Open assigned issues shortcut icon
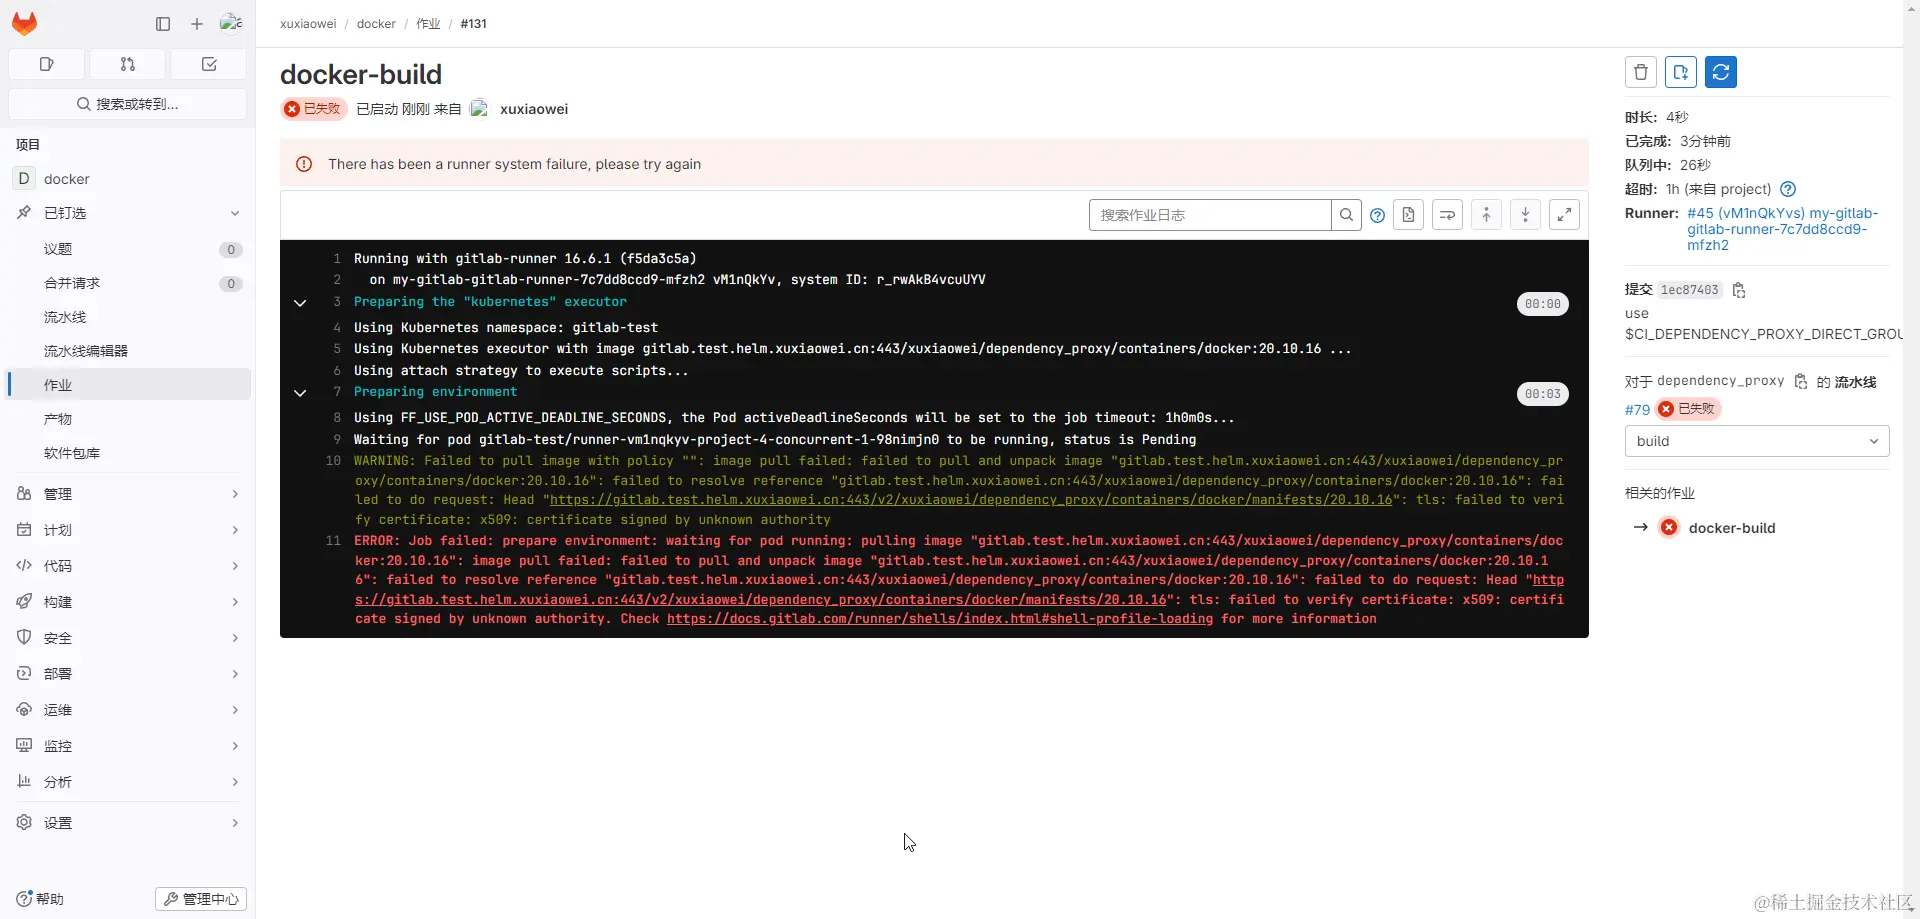Image resolution: width=1920 pixels, height=919 pixels. tap(46, 64)
